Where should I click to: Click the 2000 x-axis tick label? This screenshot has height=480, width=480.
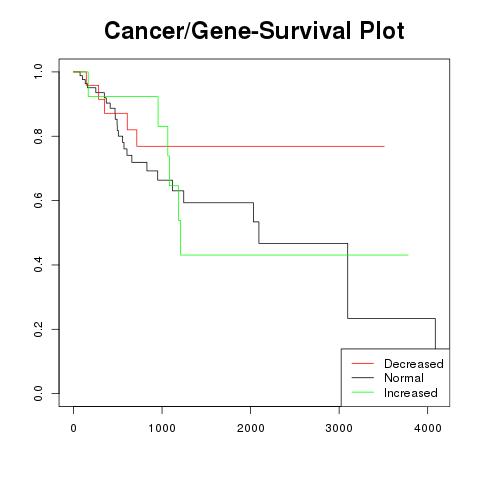point(251,428)
